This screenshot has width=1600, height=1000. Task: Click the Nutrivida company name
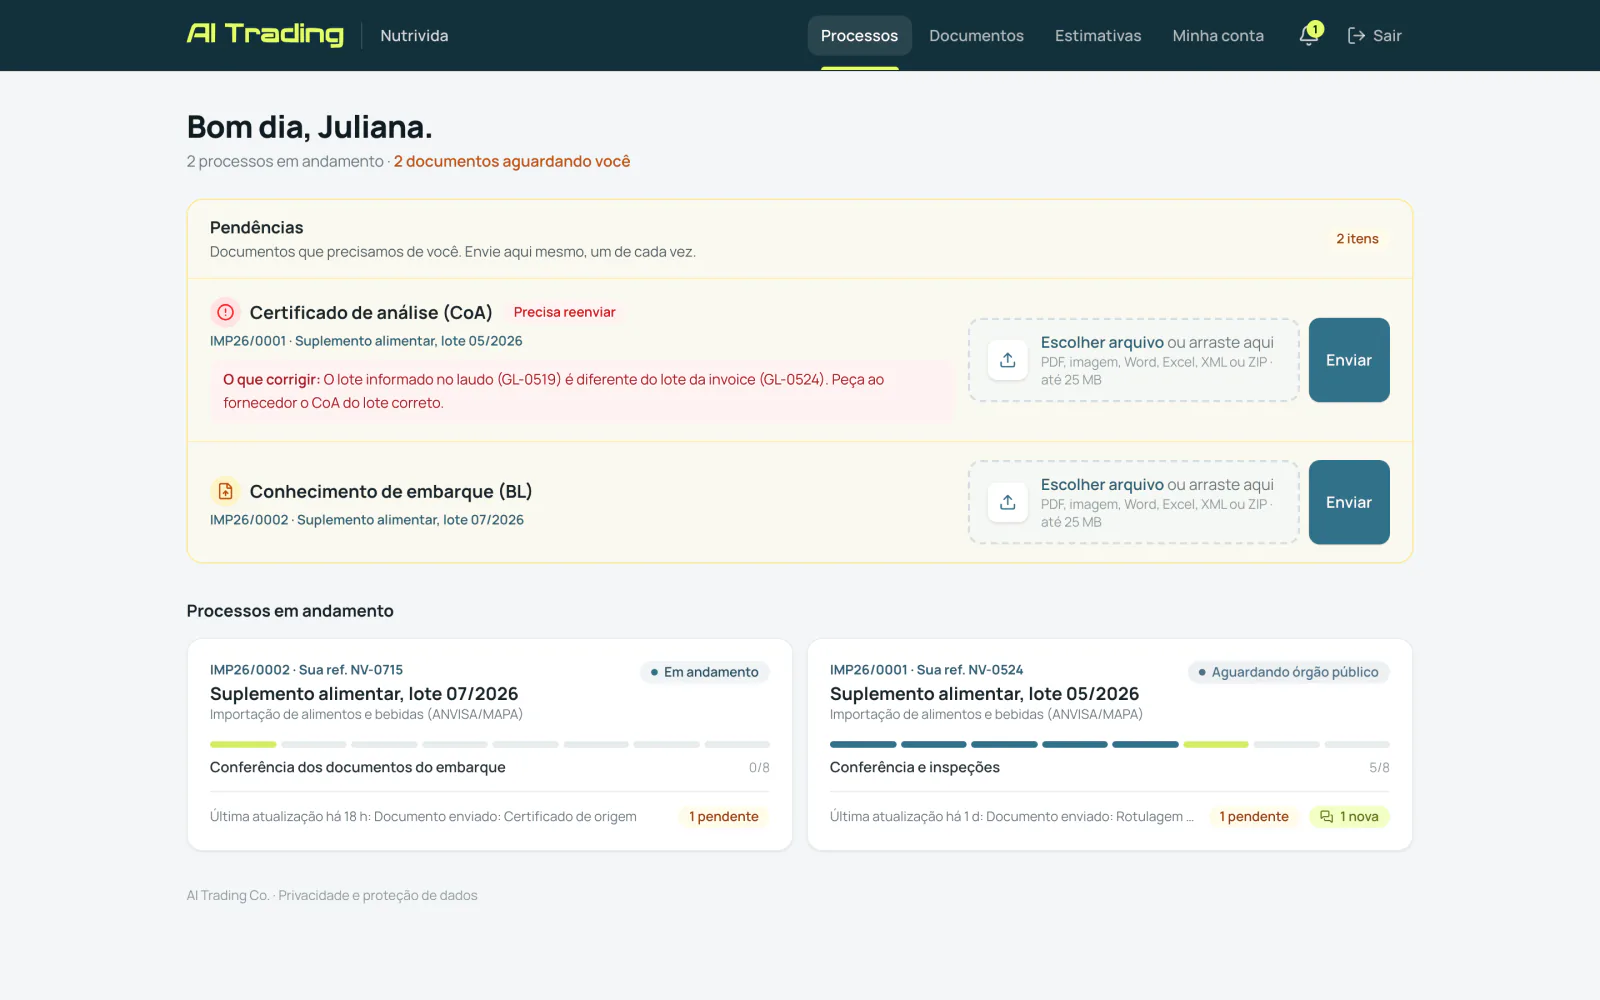pyautogui.click(x=414, y=36)
